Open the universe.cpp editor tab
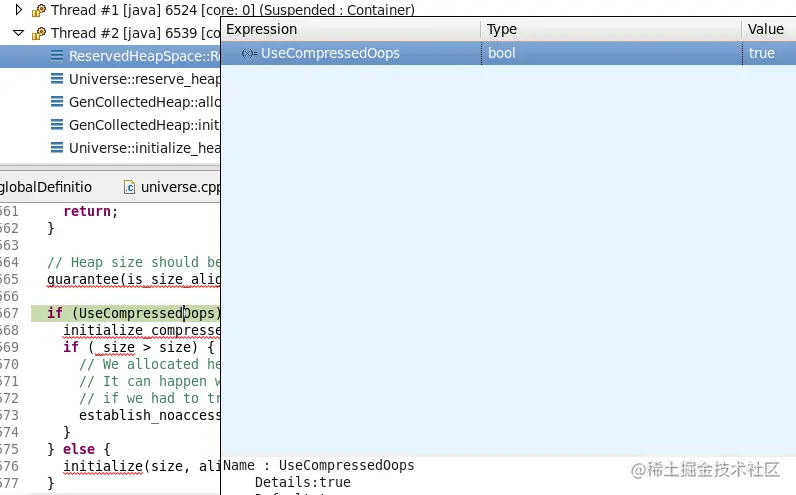Screen dimensions: 796x495 [173, 187]
